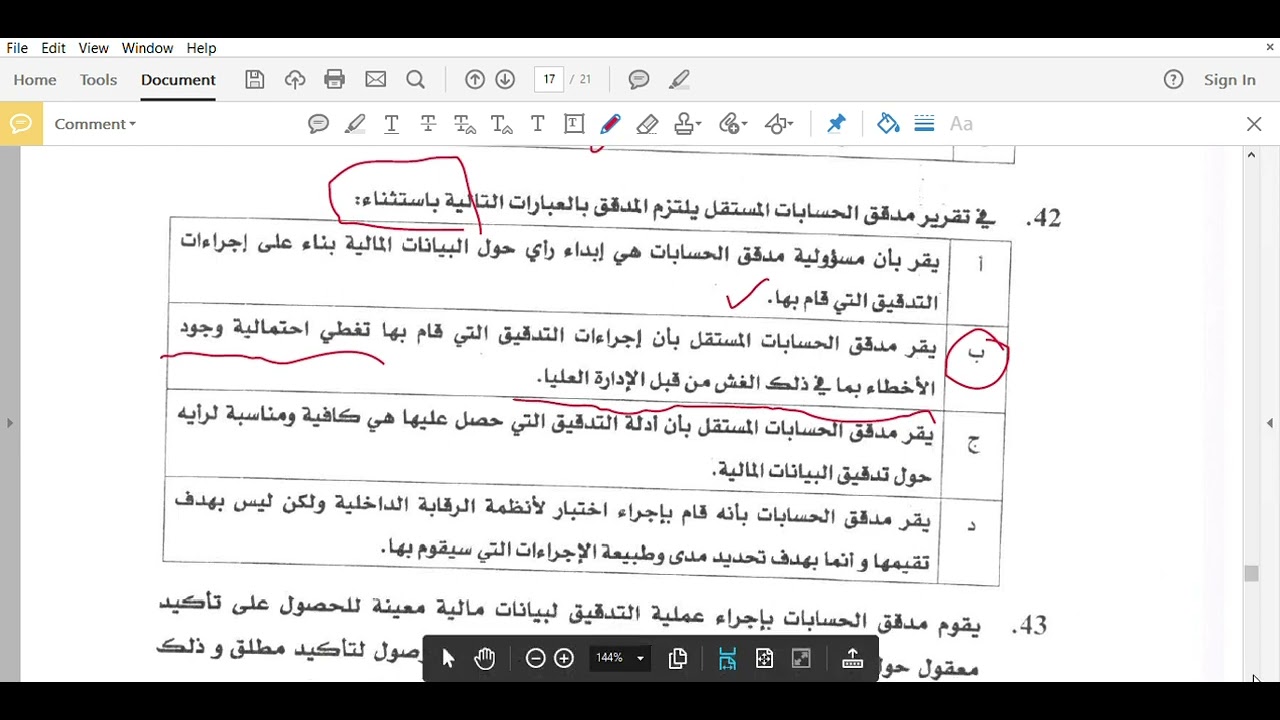Switch to the Tools tab
Screen dimensions: 1280x720
click(x=98, y=80)
